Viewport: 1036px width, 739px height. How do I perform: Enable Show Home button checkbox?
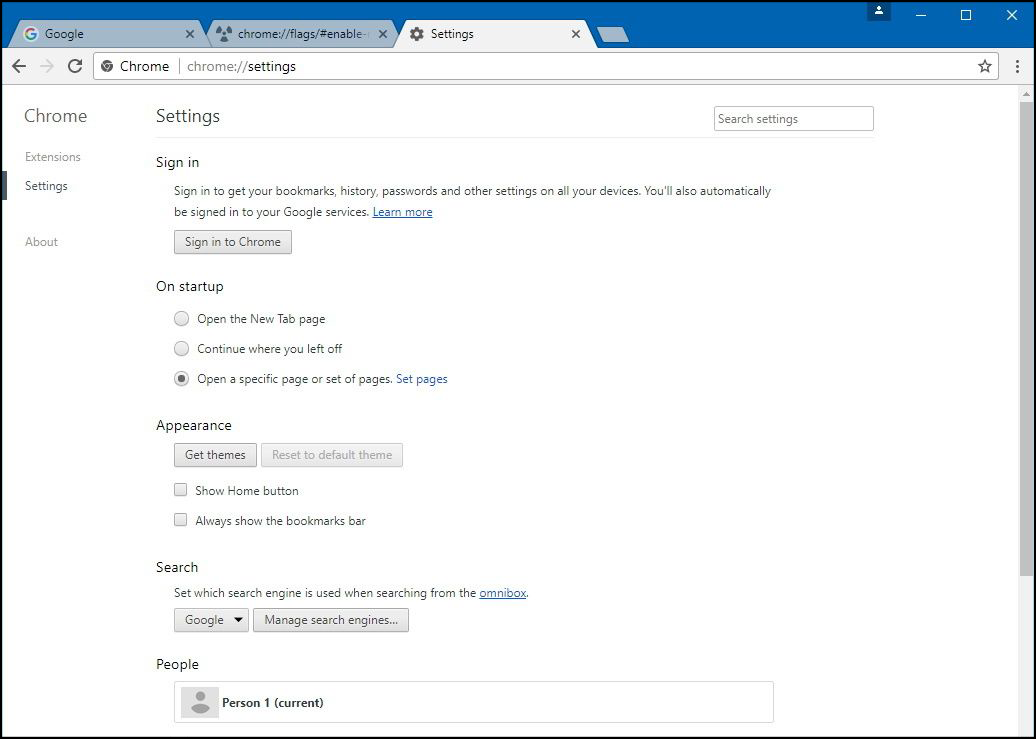click(180, 490)
